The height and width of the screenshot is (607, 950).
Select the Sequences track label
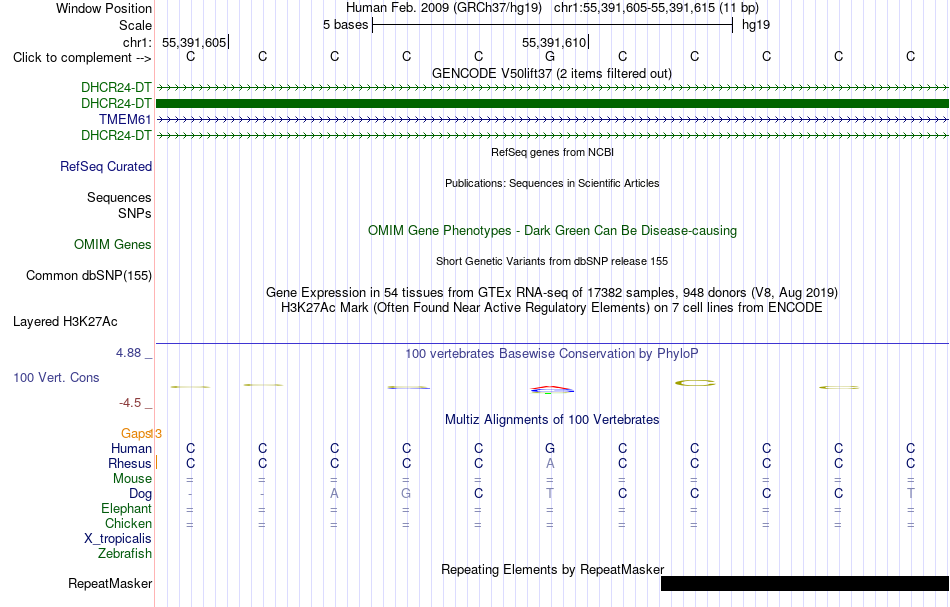[119, 197]
